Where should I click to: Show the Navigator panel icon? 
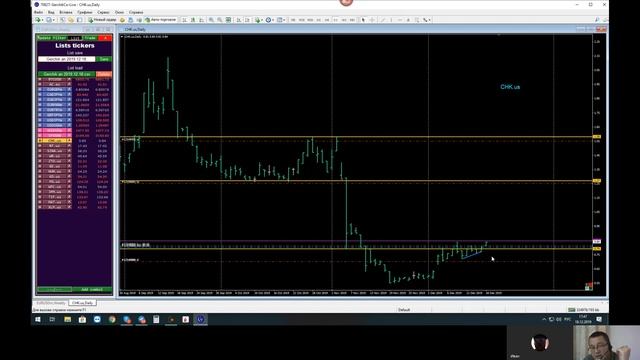click(80, 20)
